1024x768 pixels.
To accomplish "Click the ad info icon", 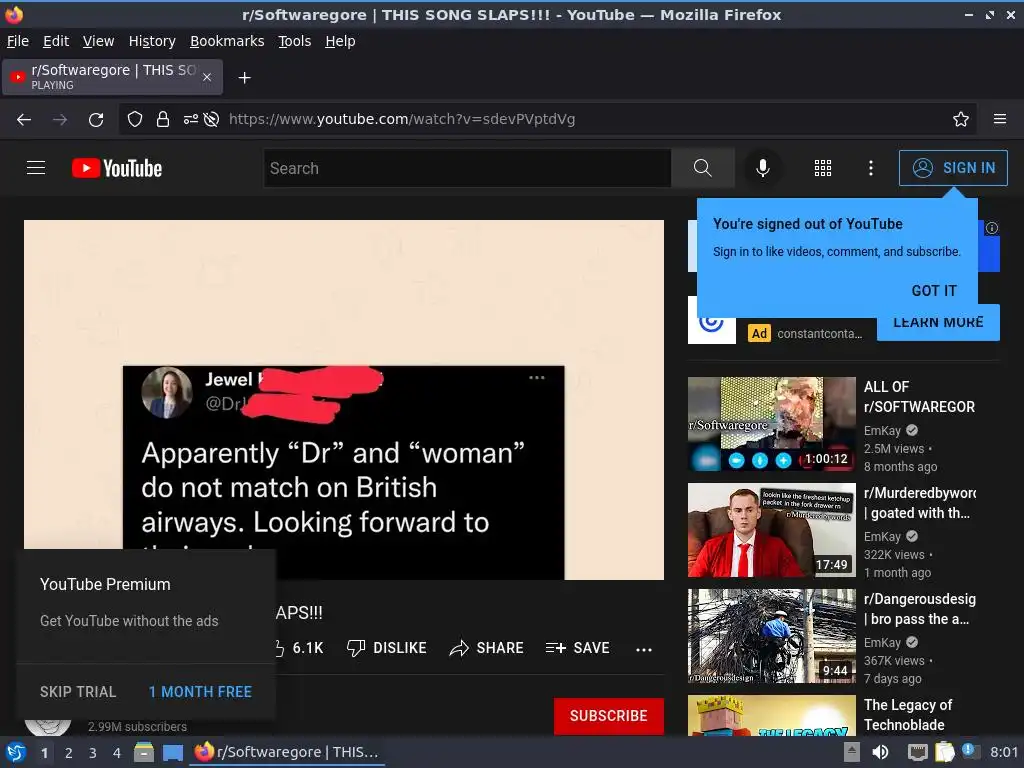I will tap(991, 228).
